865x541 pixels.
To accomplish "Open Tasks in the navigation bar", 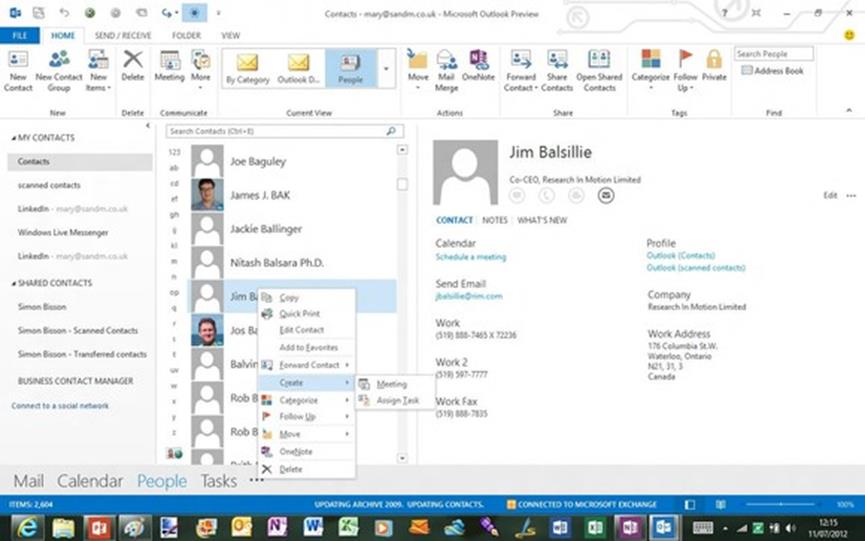I will coord(218,481).
